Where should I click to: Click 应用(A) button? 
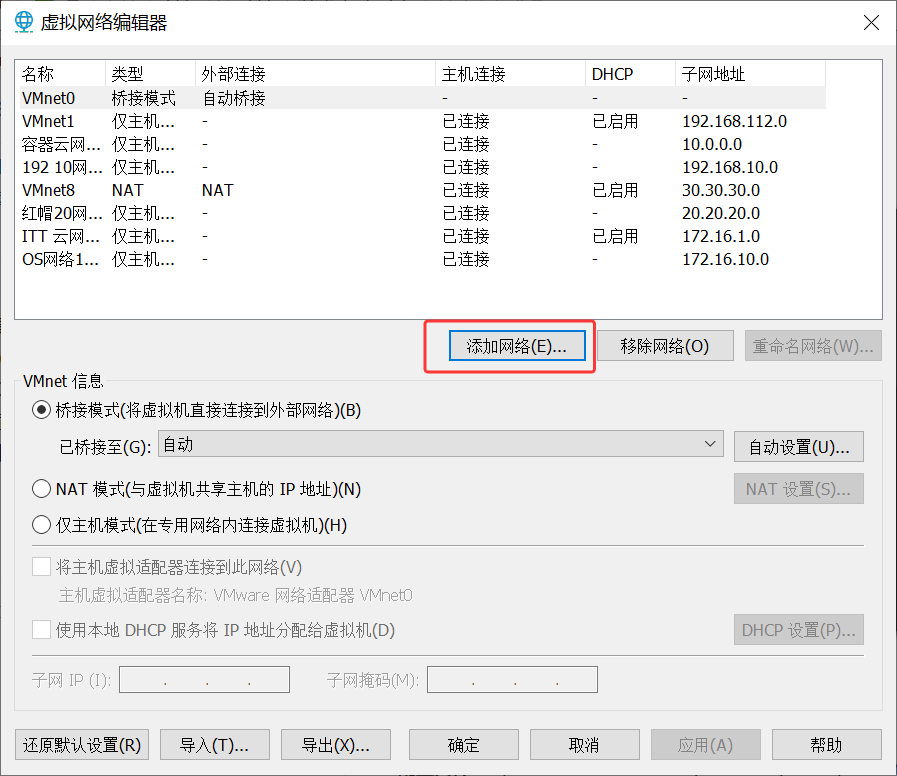click(706, 745)
